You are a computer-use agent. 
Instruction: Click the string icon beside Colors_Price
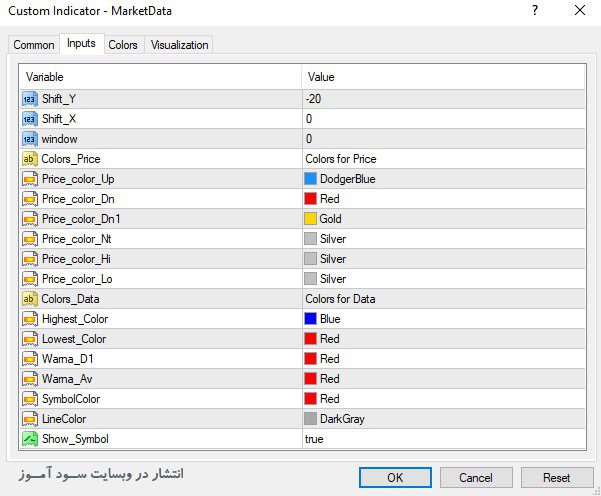tap(30, 159)
